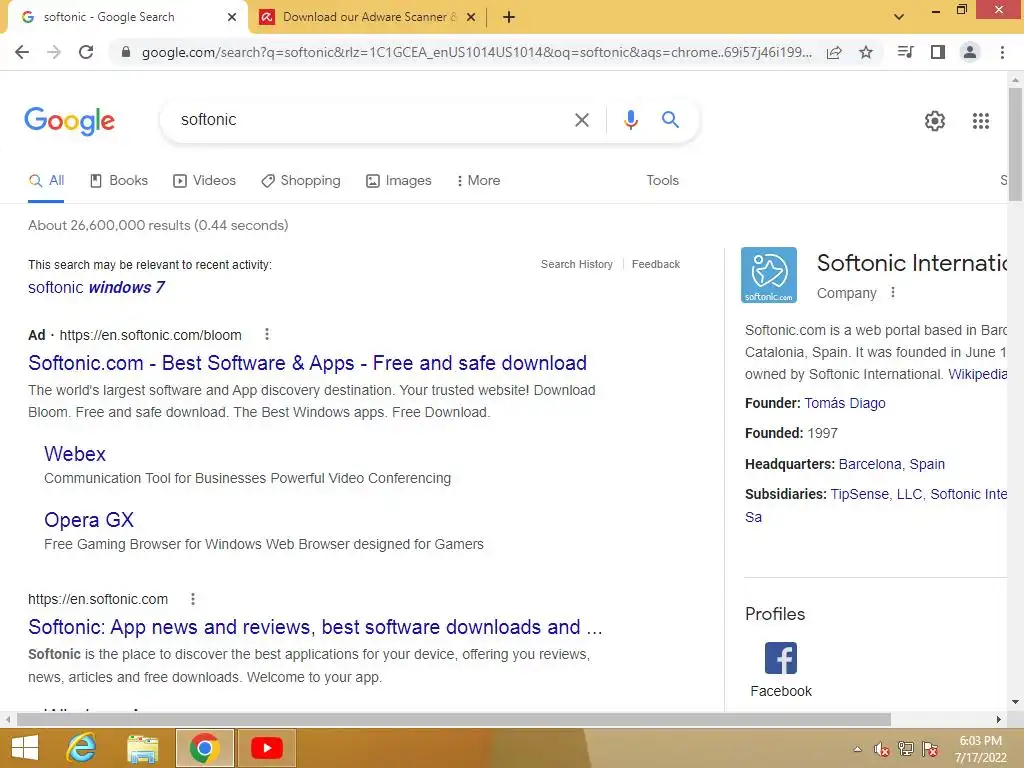The height and width of the screenshot is (768, 1024).
Task: Open more options beside Company label
Action: [893, 293]
